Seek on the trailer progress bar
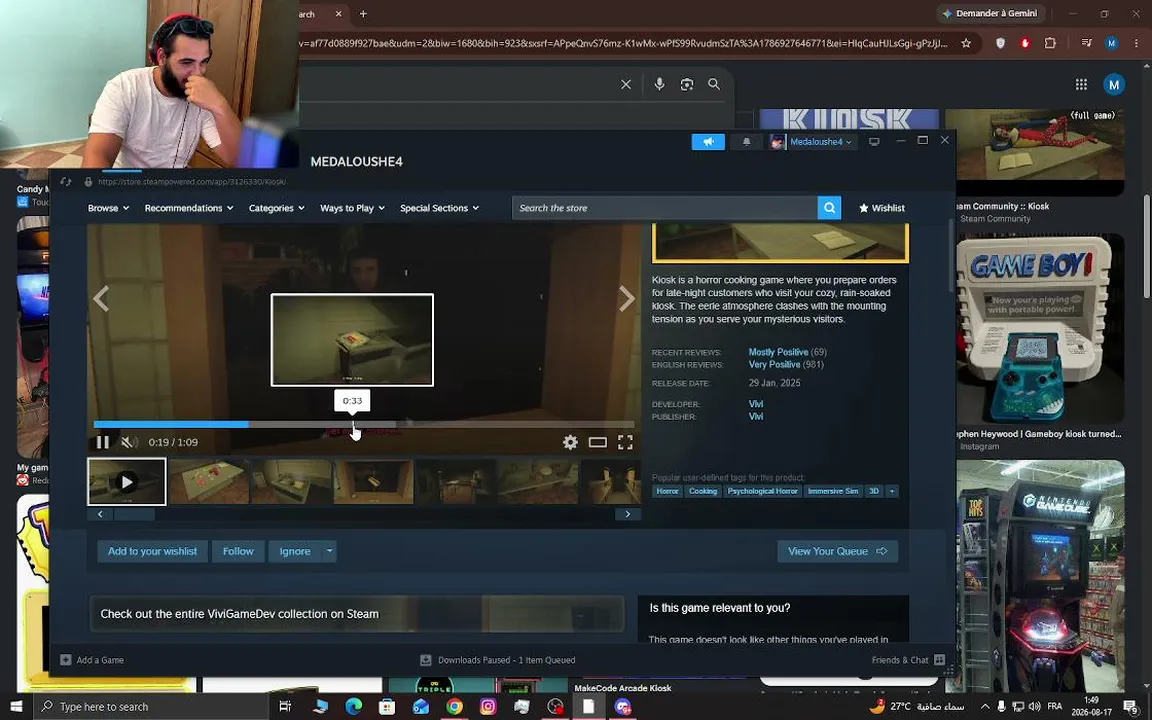Image resolution: width=1152 pixels, height=720 pixels. 364,425
